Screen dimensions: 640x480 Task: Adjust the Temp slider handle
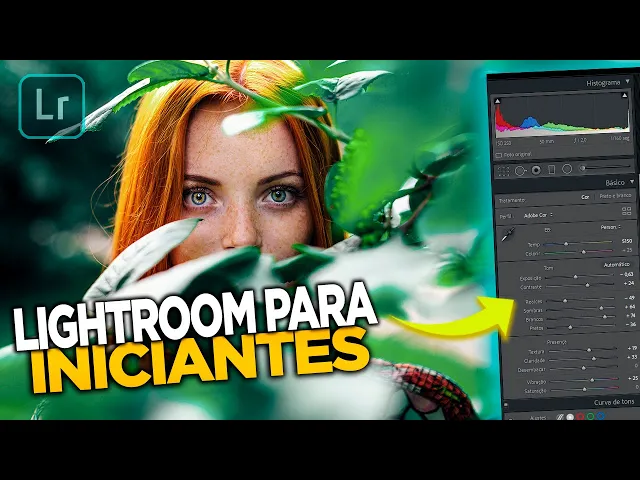coord(566,244)
